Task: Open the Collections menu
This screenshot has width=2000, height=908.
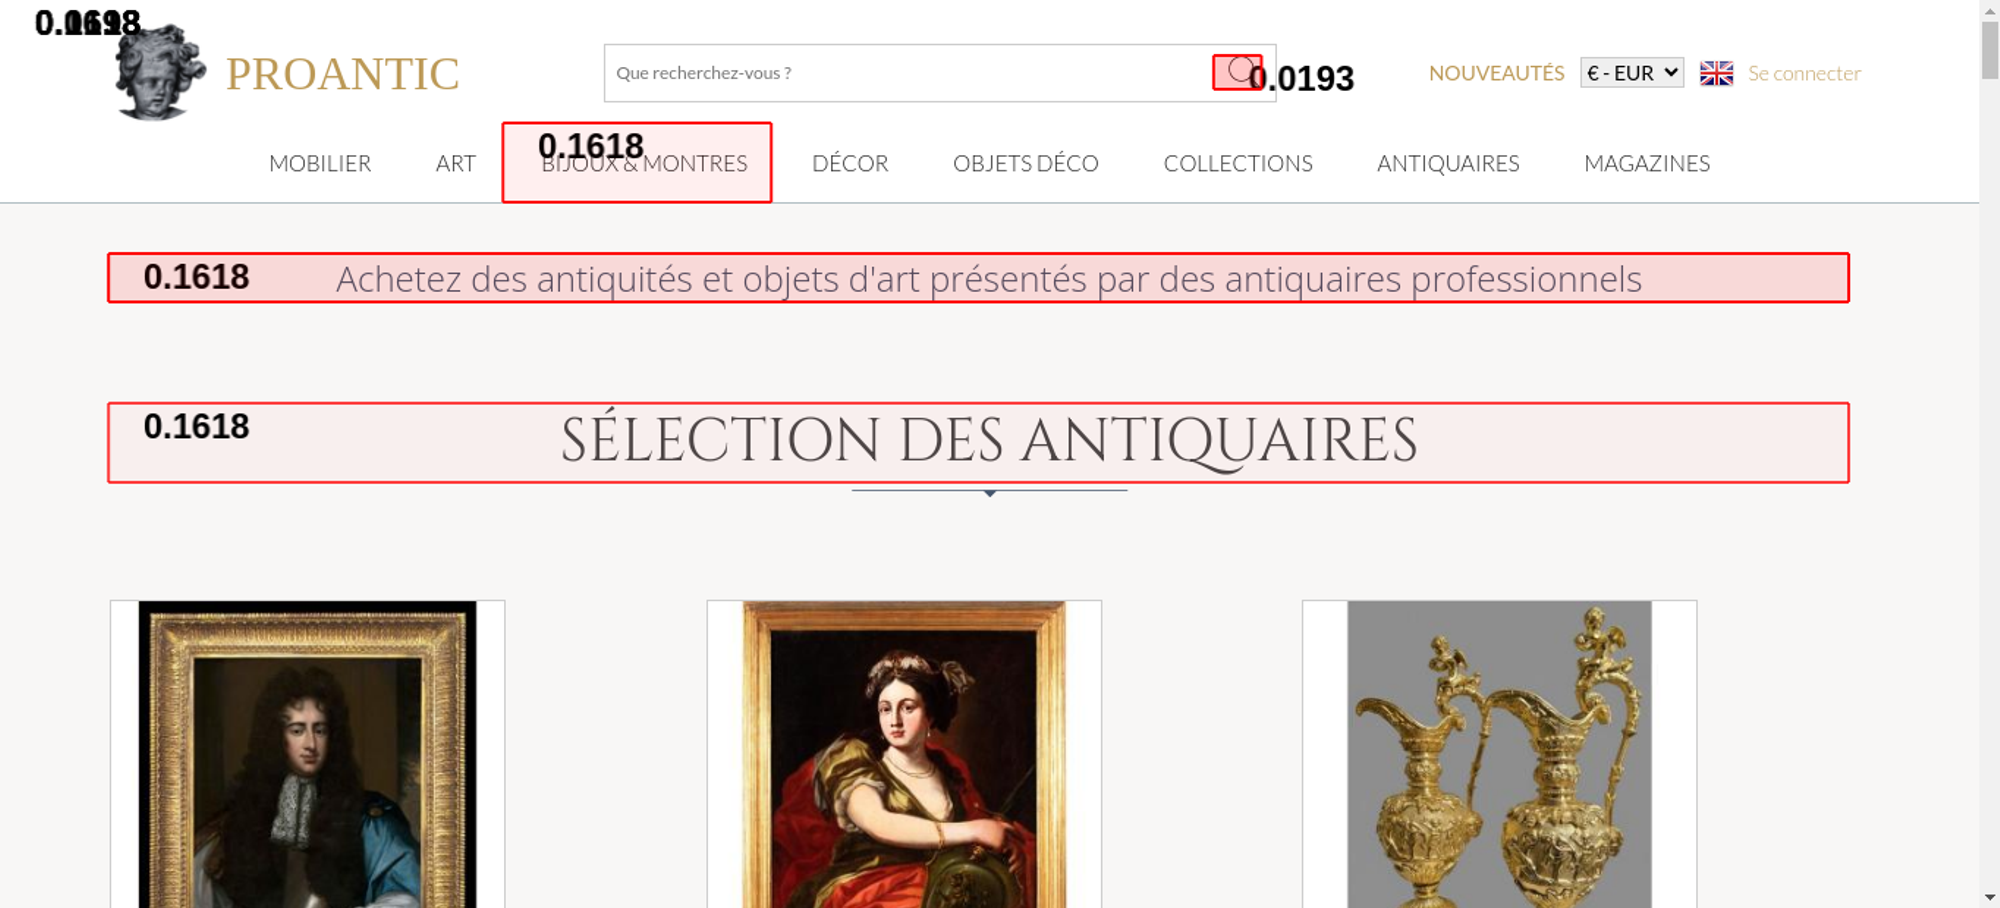Action: coord(1237,163)
